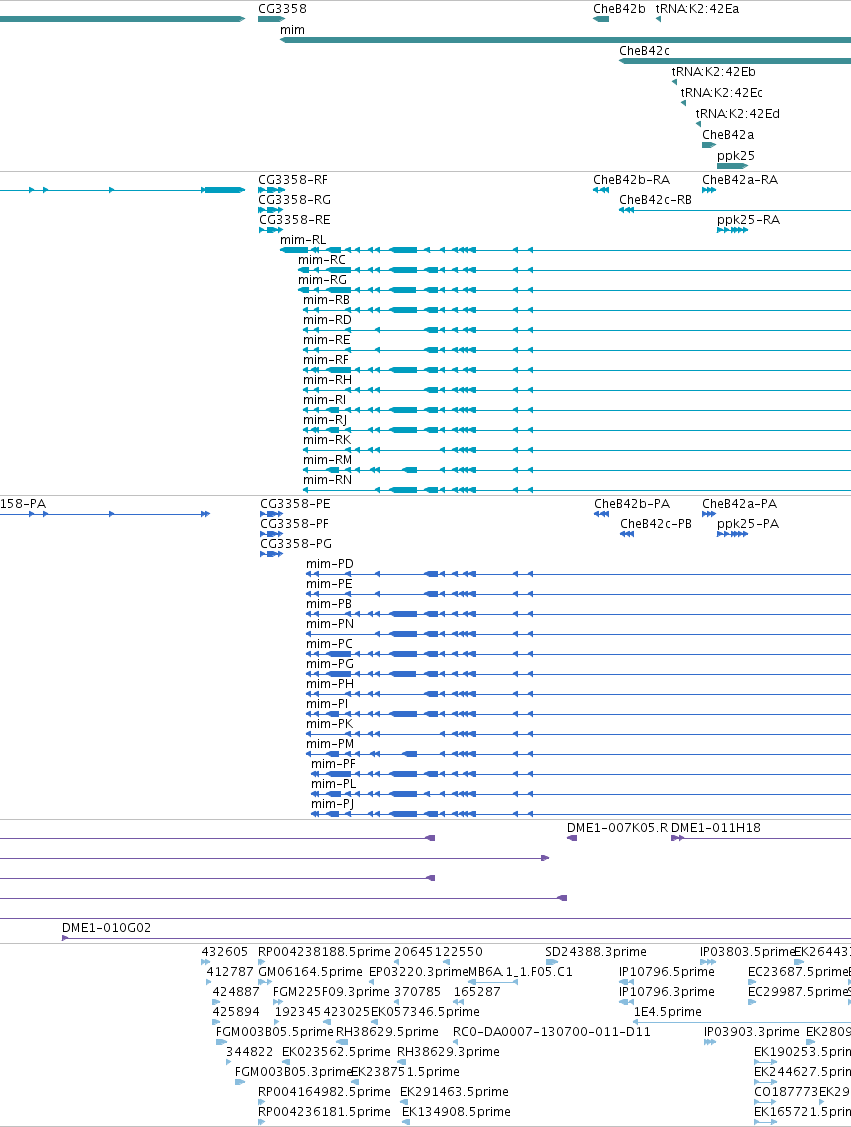Select transcript mim-RG

(x=323, y=280)
